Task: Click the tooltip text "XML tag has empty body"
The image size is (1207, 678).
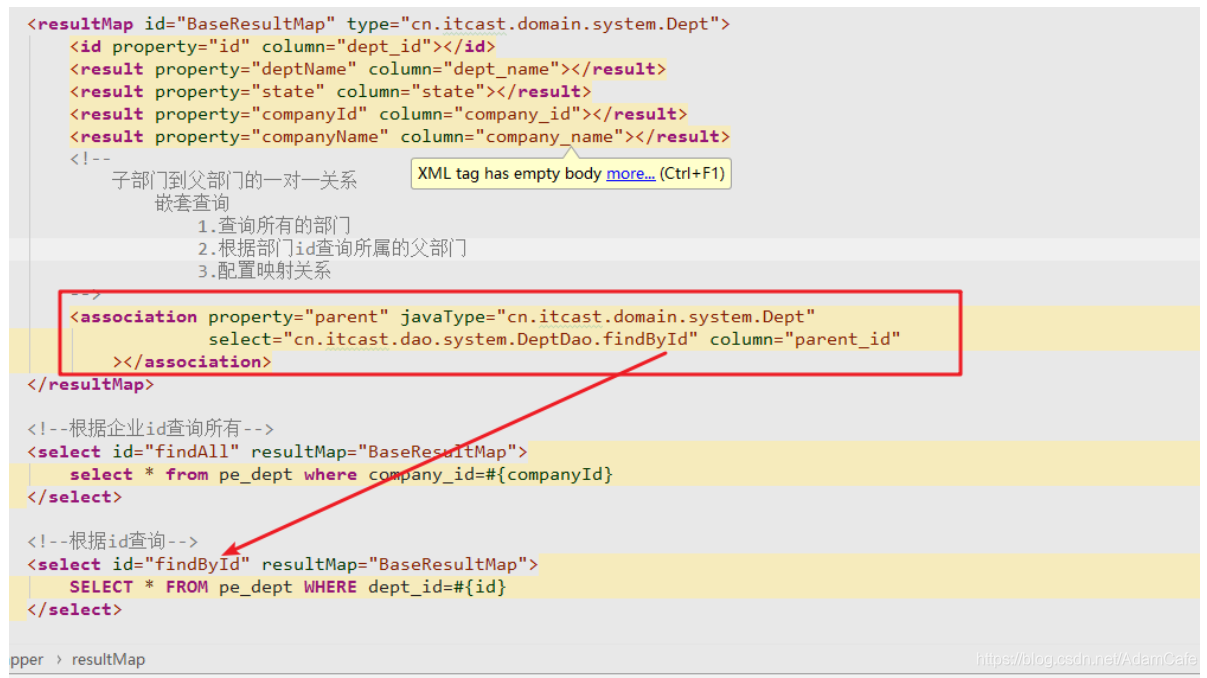Action: [x=509, y=173]
